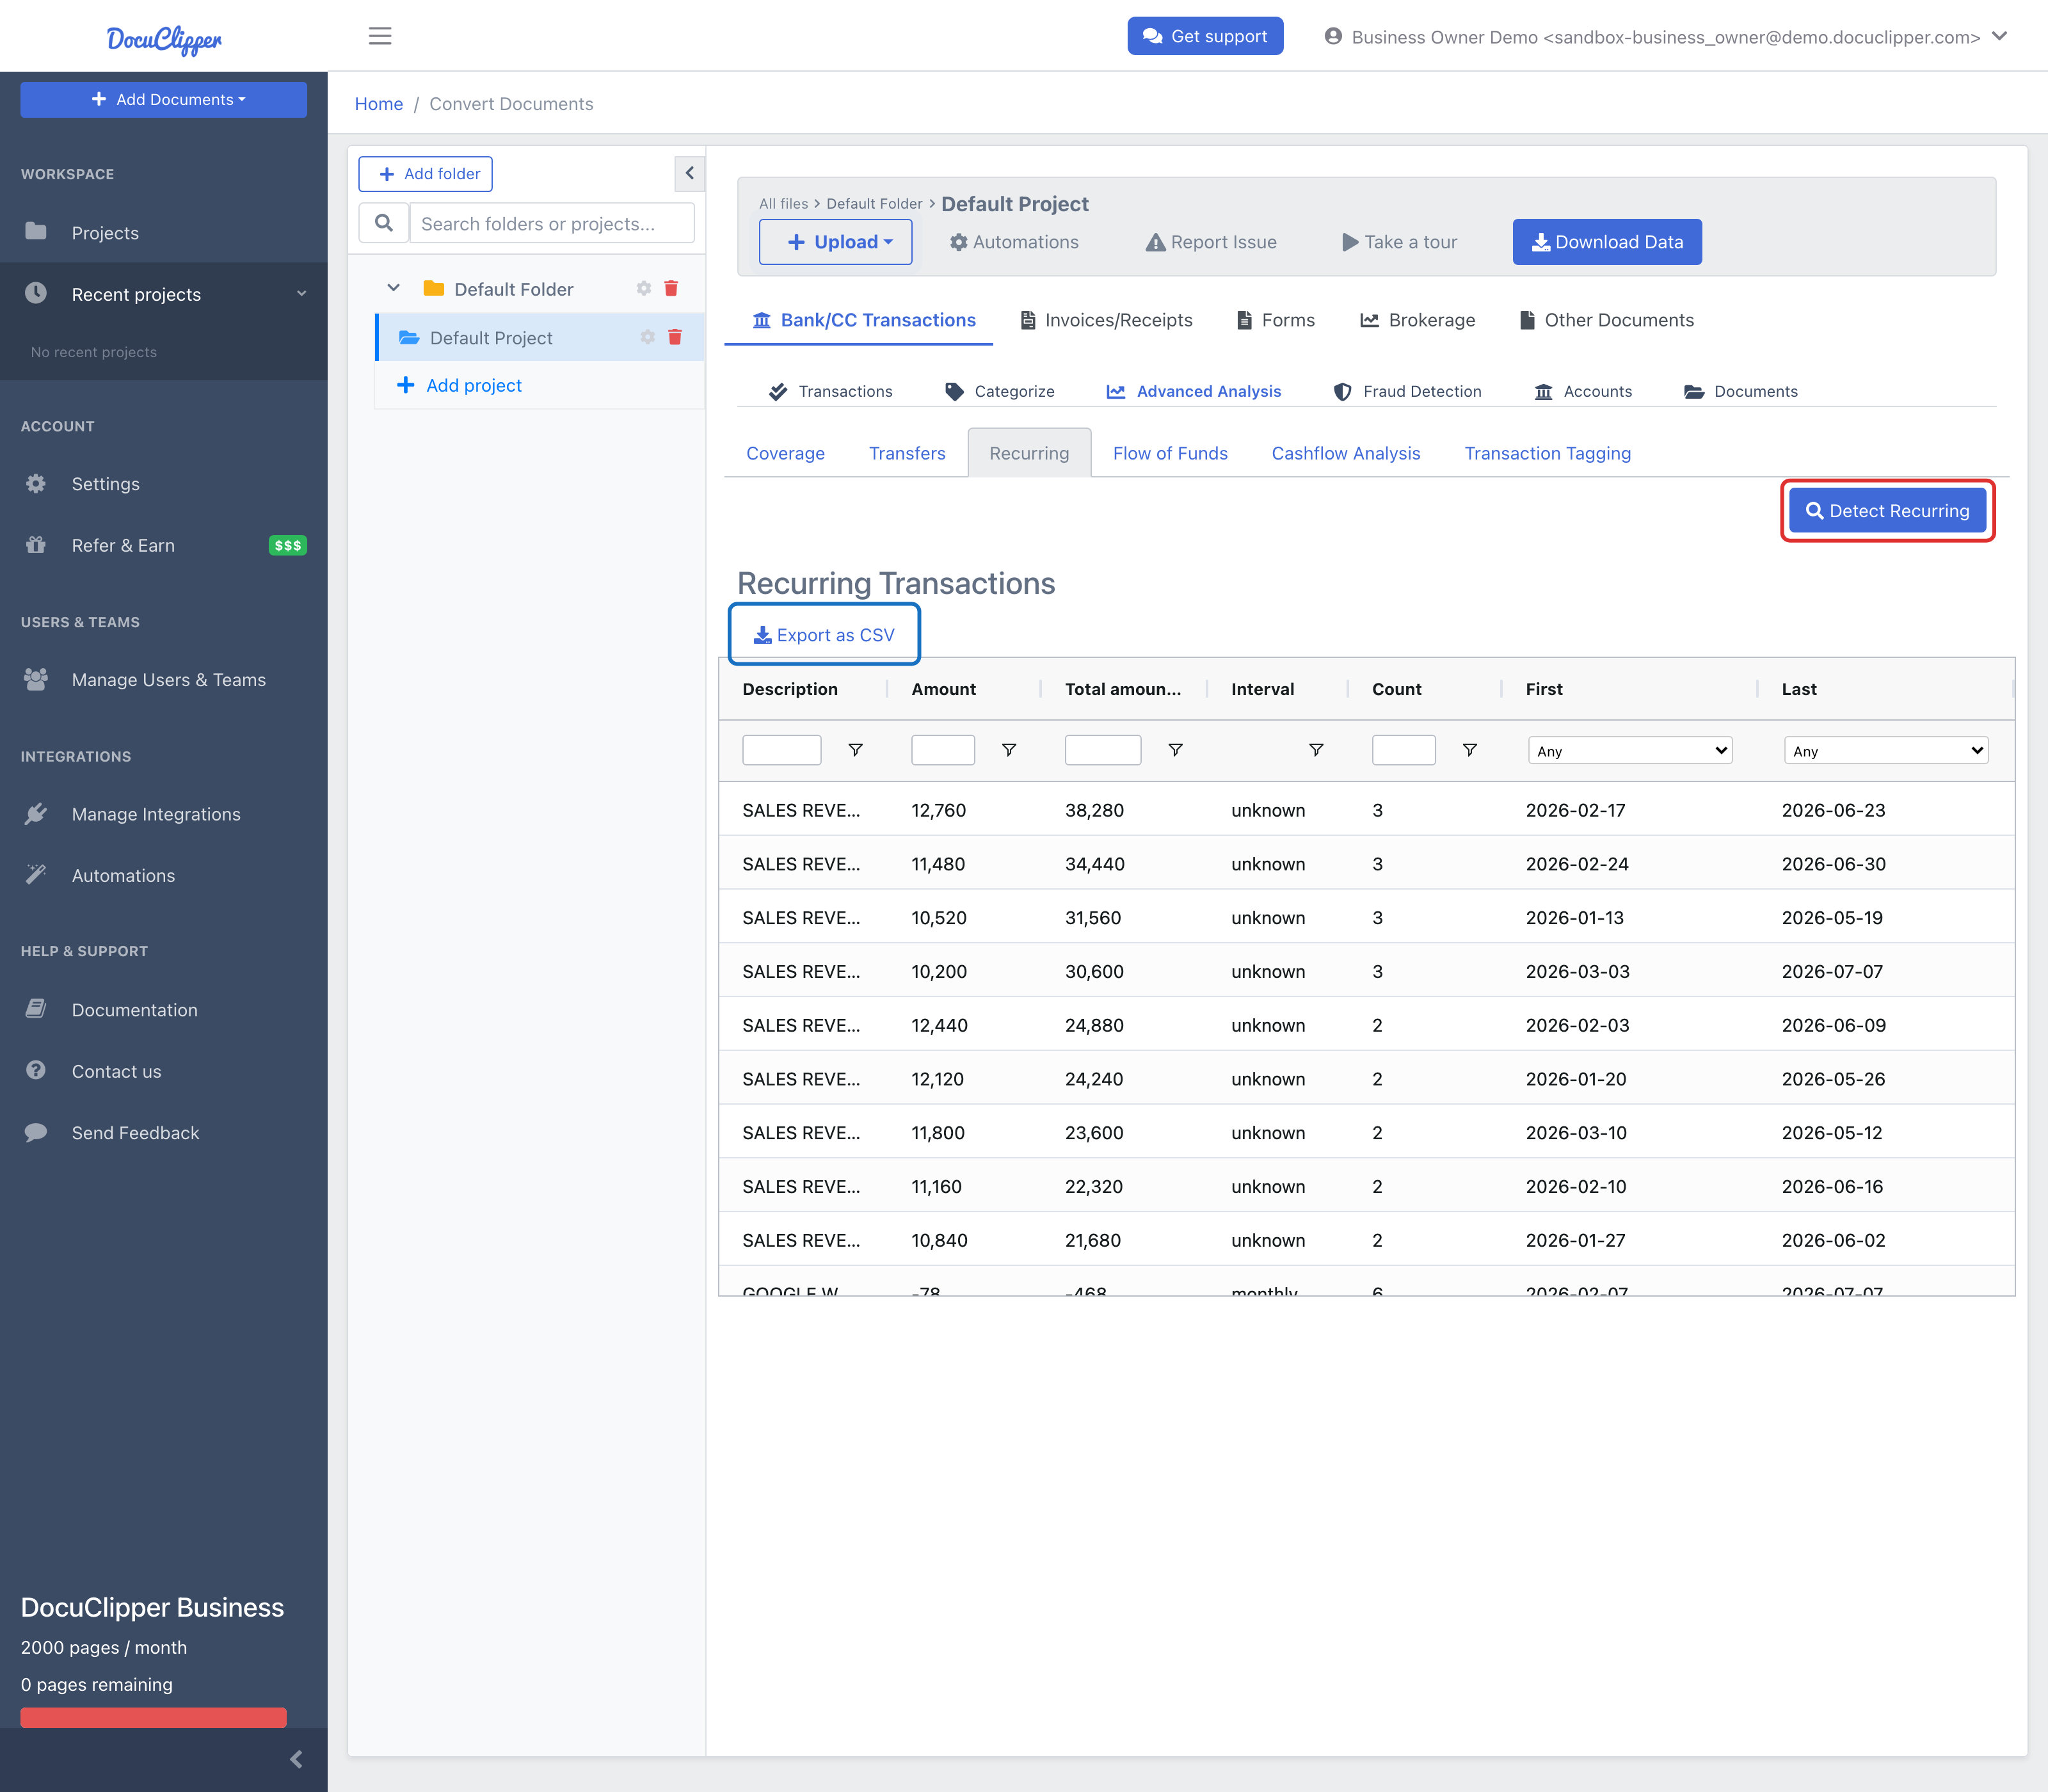Click the Amount column filter funnel icon

pos(1009,750)
